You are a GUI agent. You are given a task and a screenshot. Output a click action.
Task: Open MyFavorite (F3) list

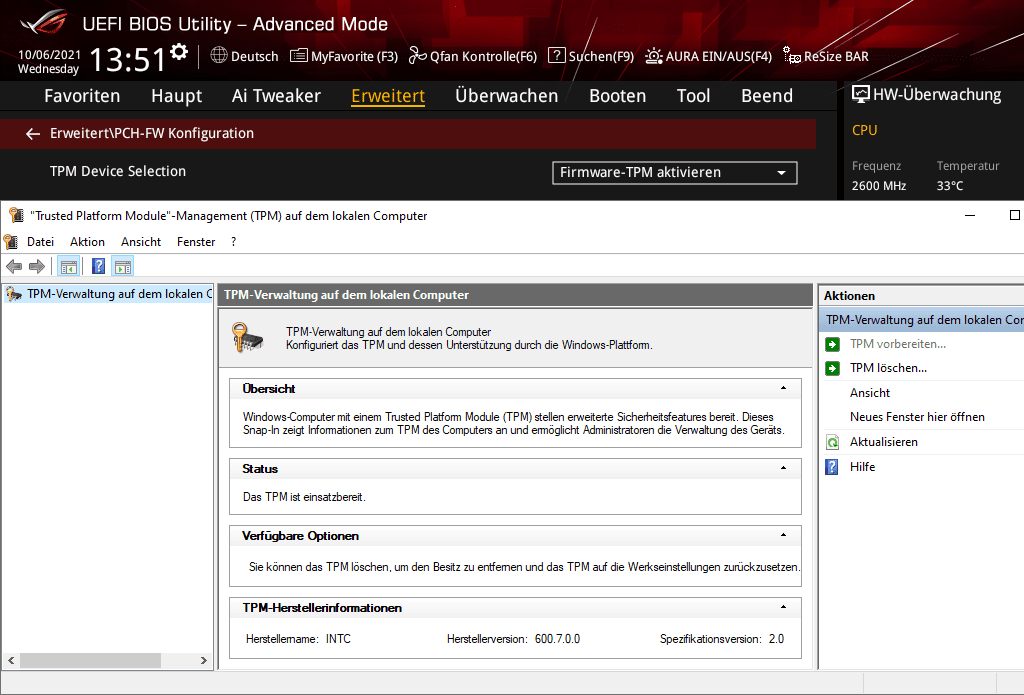[344, 56]
